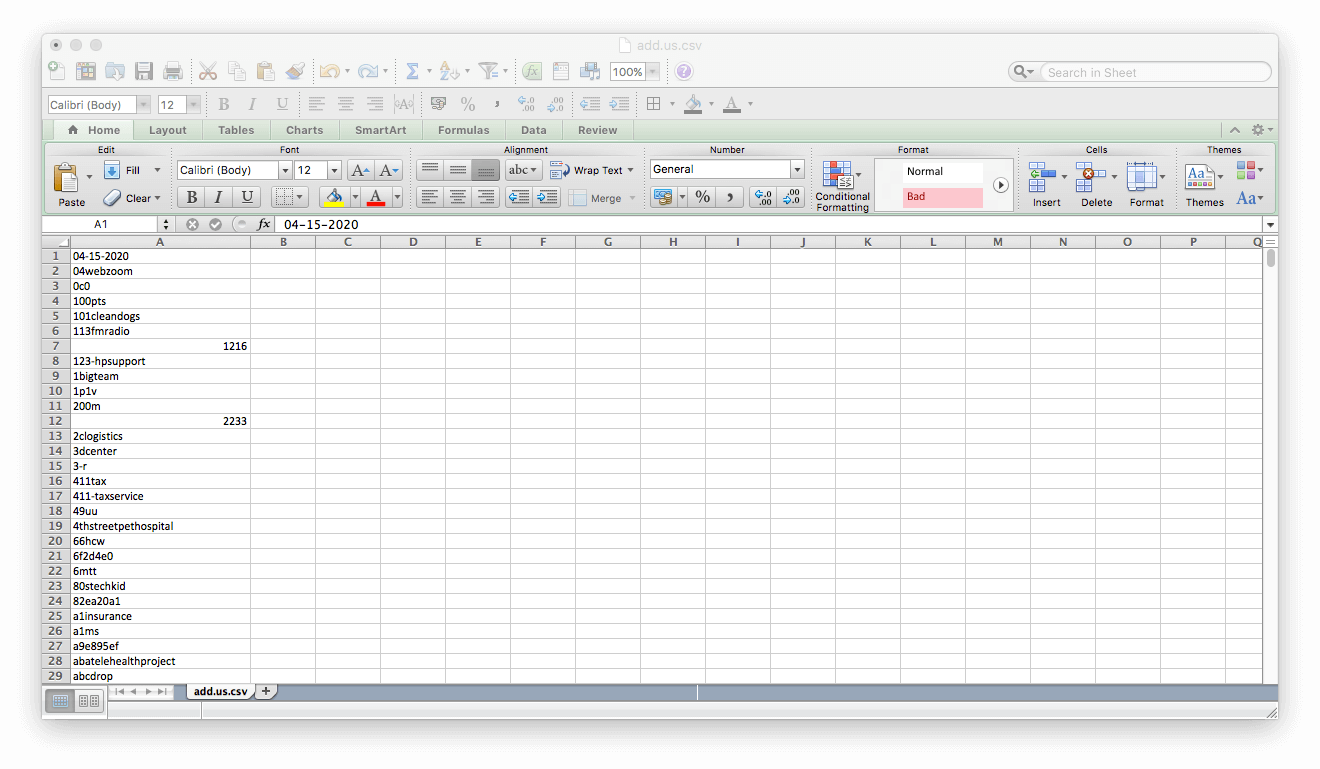
Task: Activate the Format Painter brush icon
Action: (x=294, y=71)
